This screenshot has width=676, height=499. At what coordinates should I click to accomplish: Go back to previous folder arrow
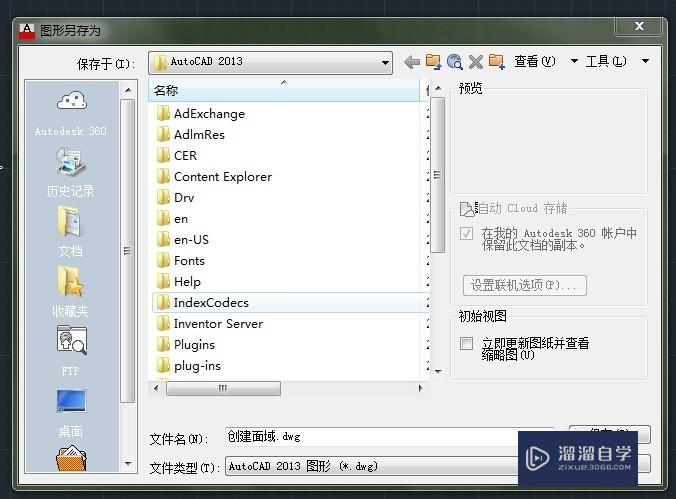(412, 62)
